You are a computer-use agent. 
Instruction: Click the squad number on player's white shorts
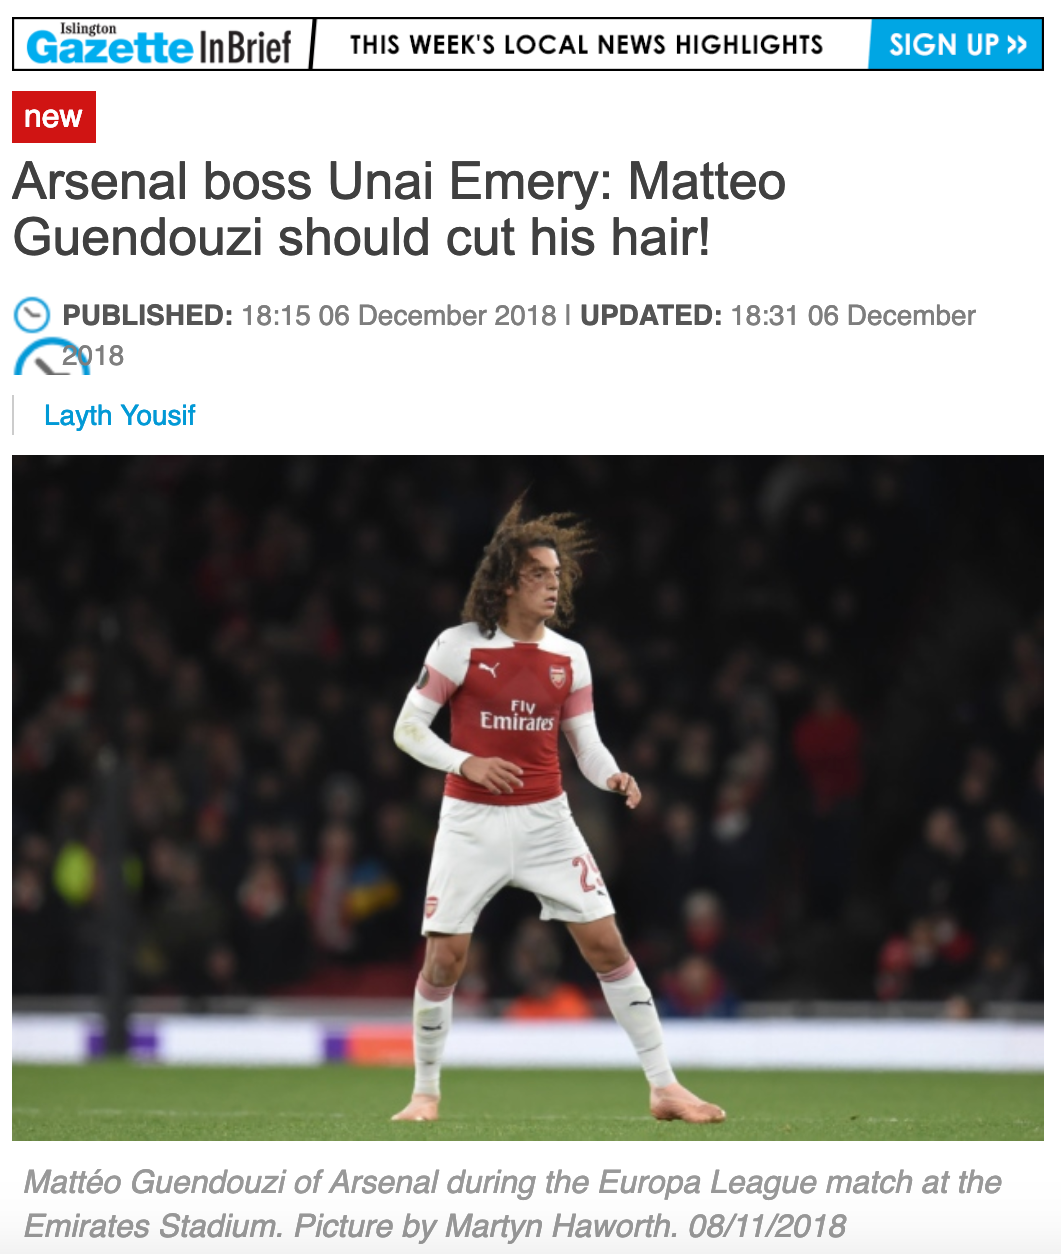pyautogui.click(x=589, y=872)
